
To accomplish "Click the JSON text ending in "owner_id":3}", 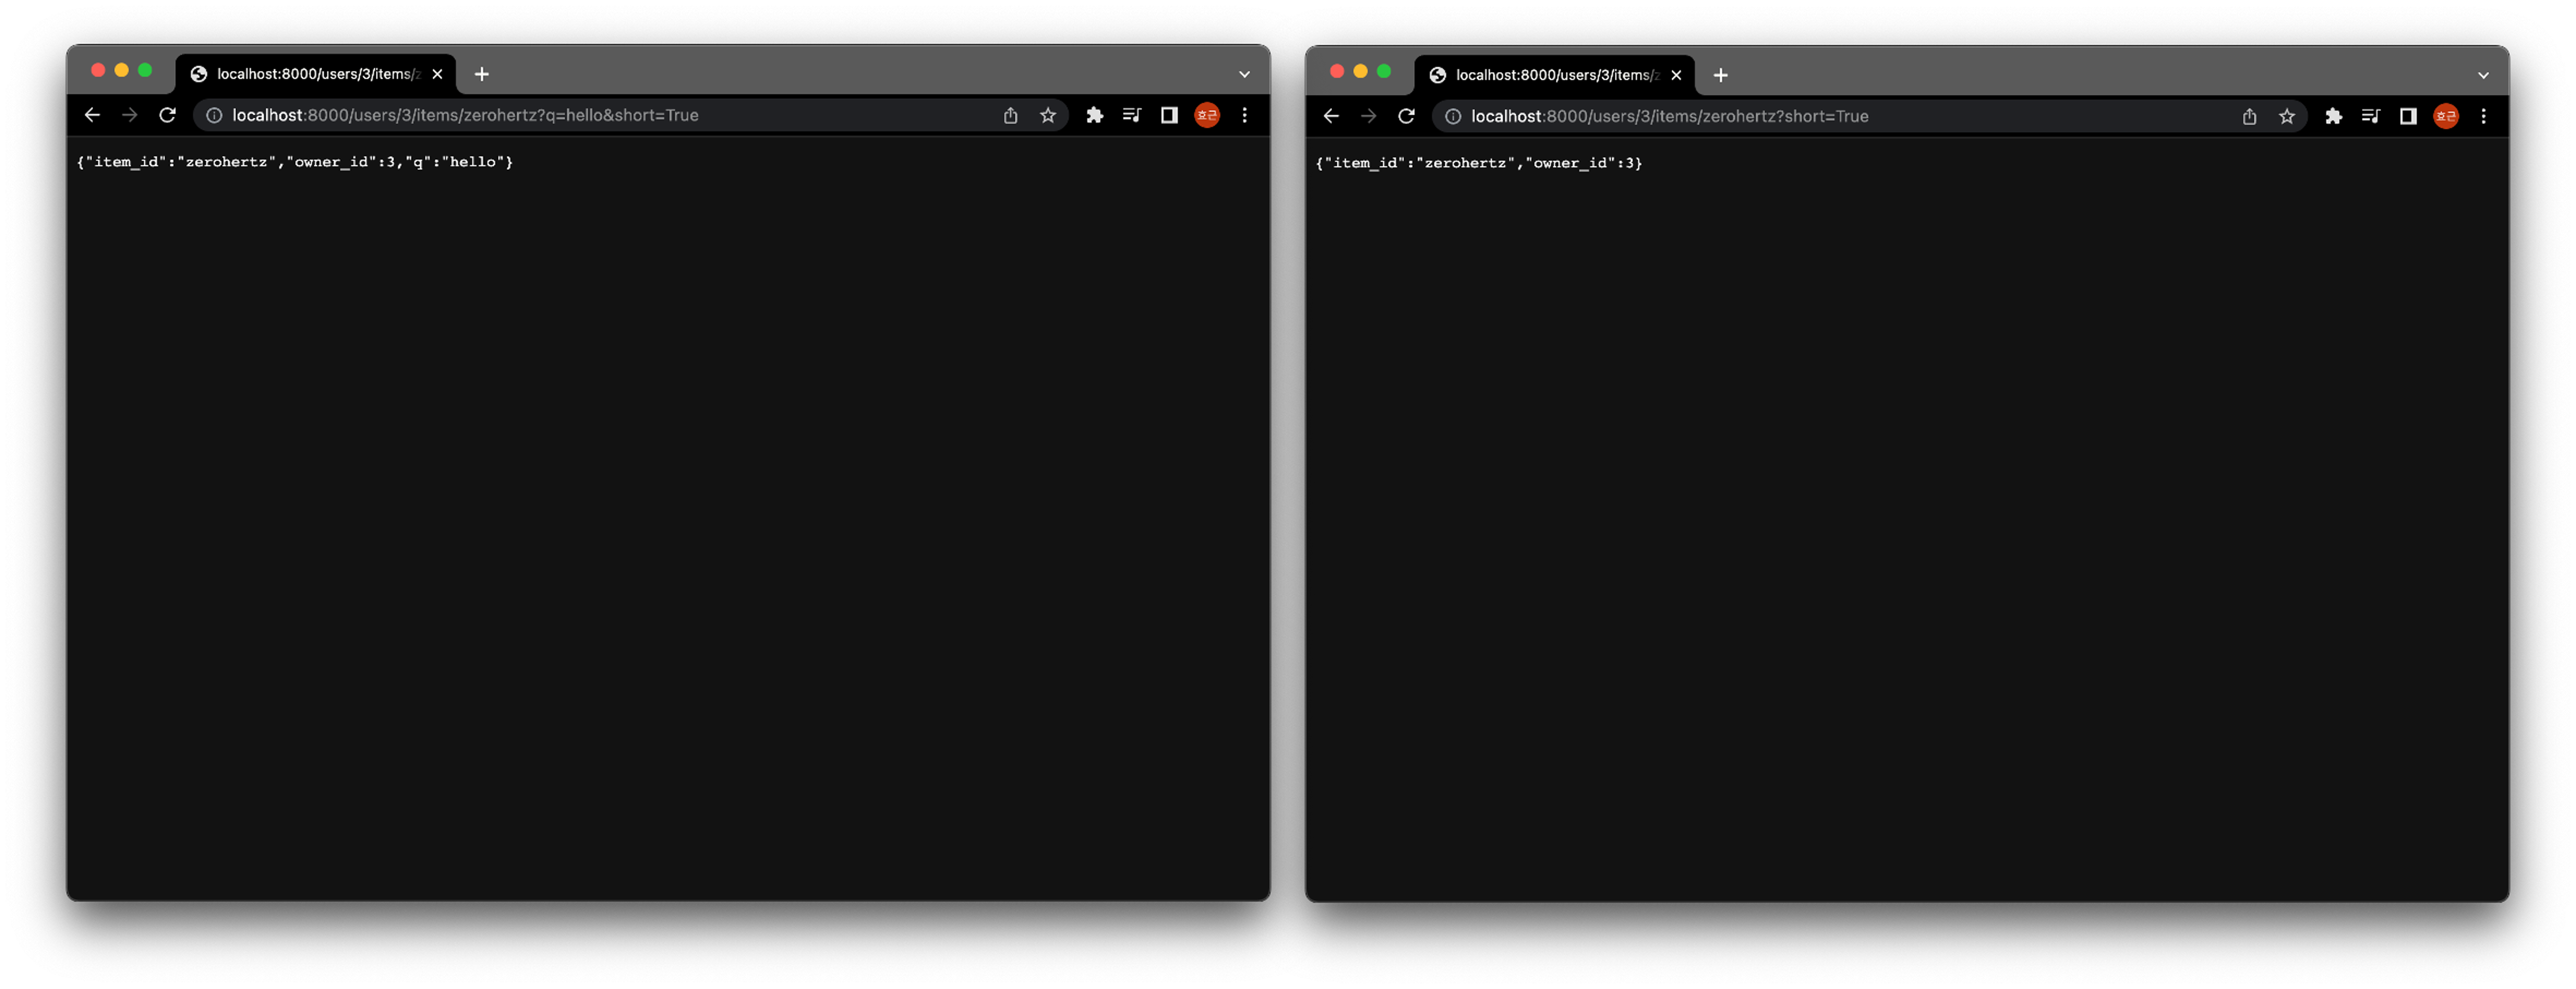I will point(1479,163).
